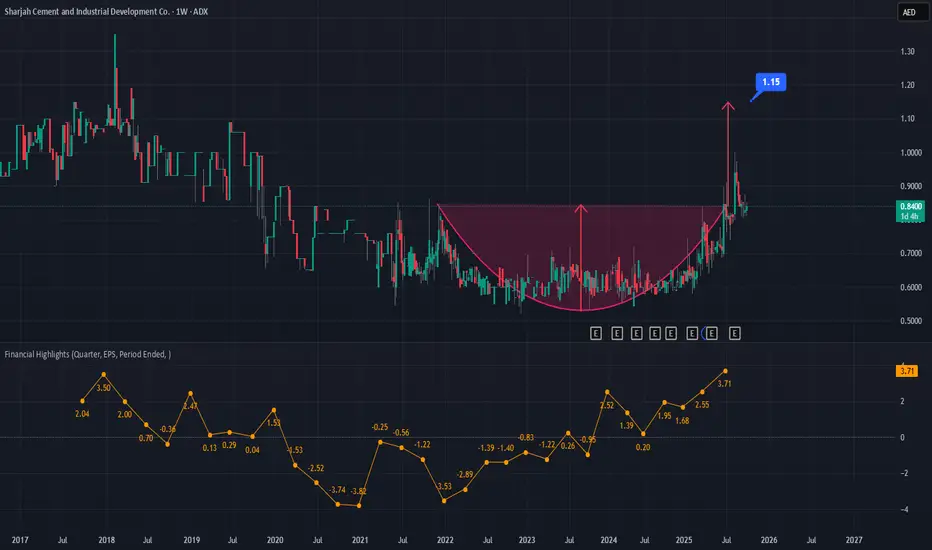Click the 2026 label on time axis

tap(769, 540)
